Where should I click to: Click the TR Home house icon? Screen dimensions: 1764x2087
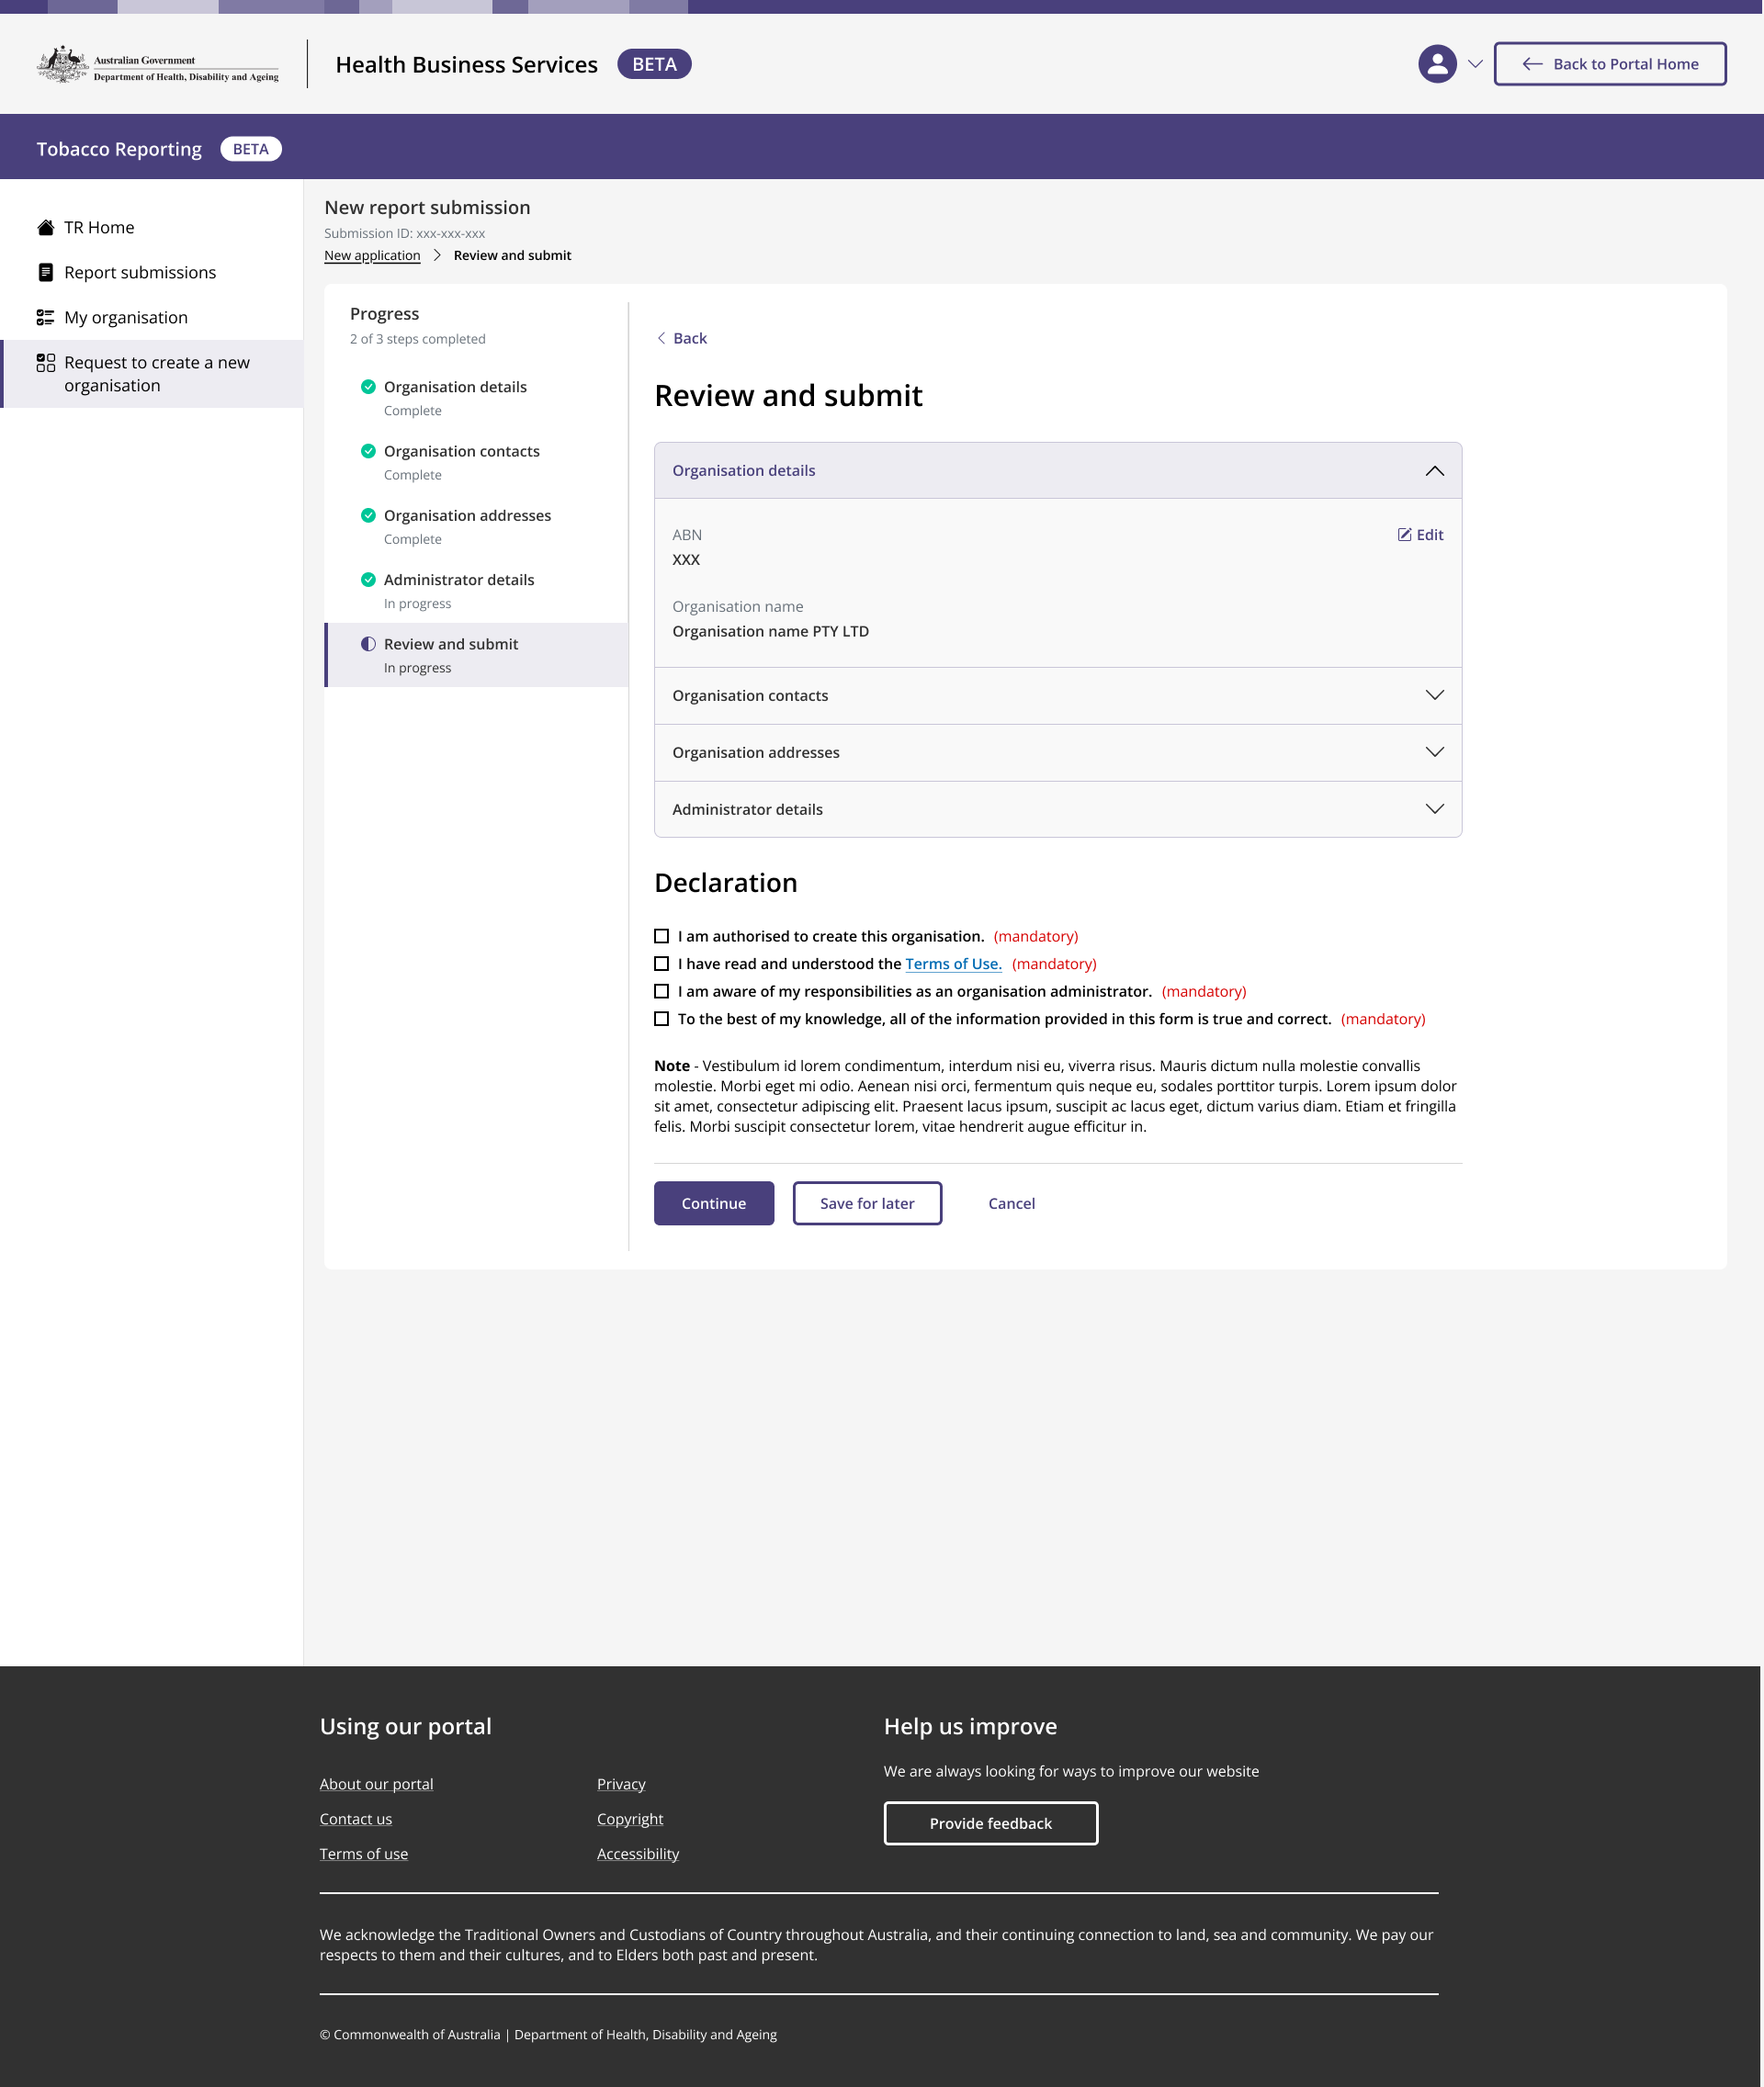[45, 228]
